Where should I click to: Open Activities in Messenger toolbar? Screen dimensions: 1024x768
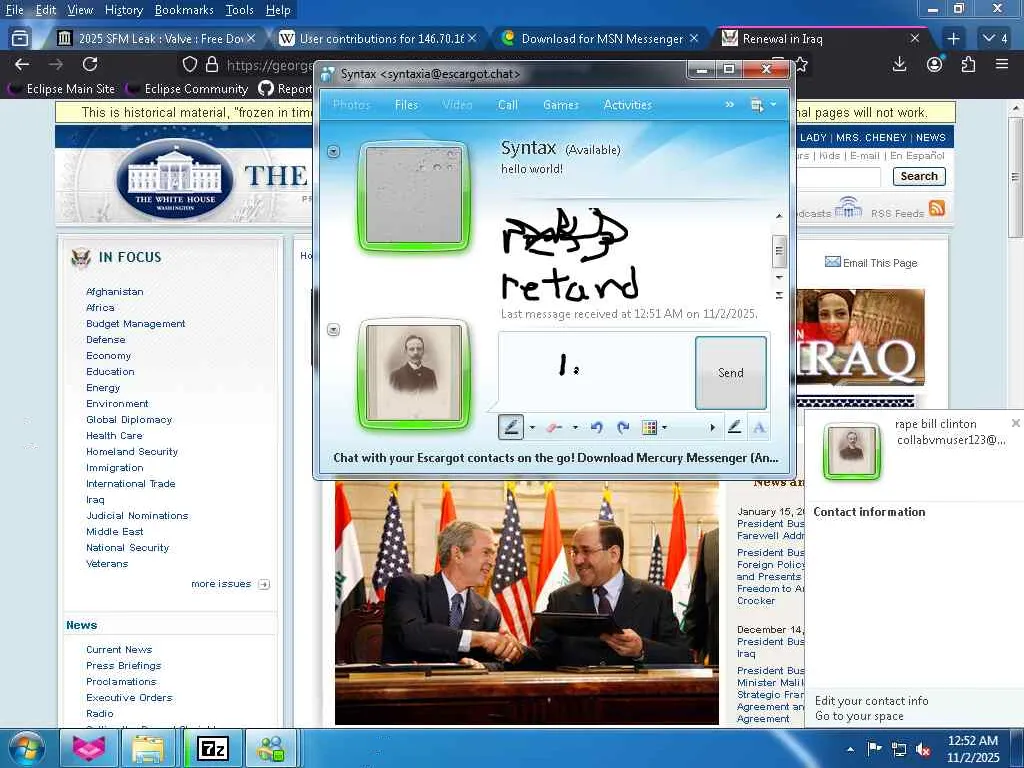[628, 104]
